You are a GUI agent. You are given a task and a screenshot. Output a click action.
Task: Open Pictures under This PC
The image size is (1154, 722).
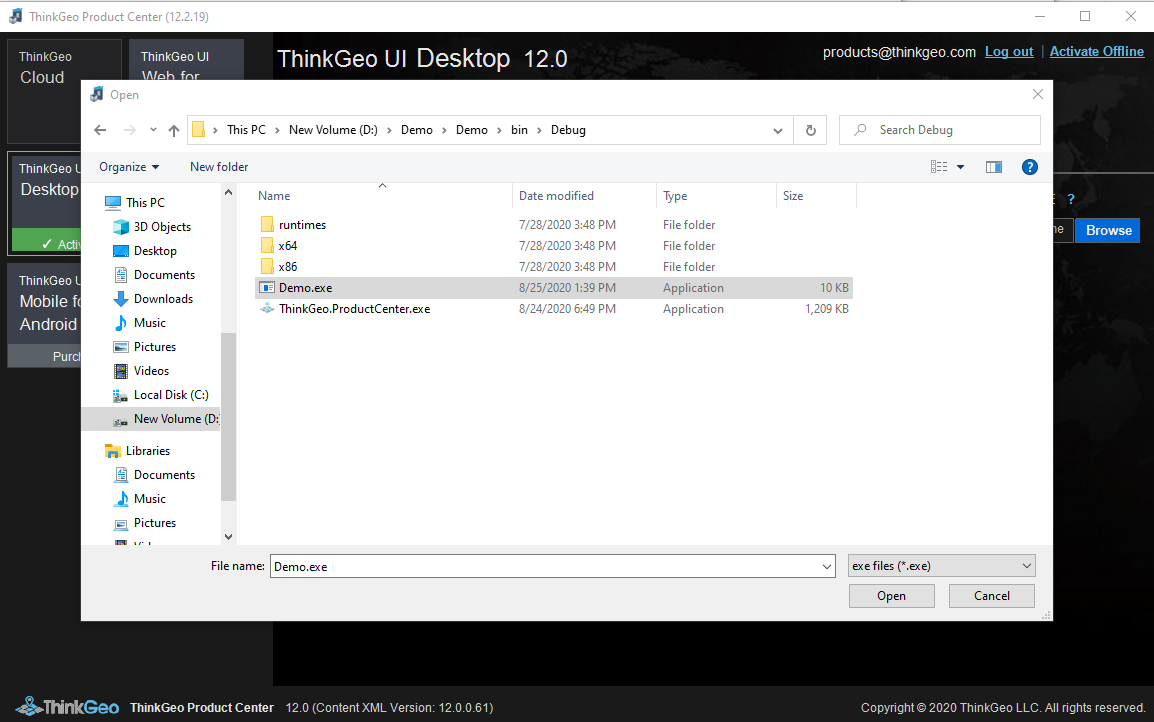click(x=145, y=347)
